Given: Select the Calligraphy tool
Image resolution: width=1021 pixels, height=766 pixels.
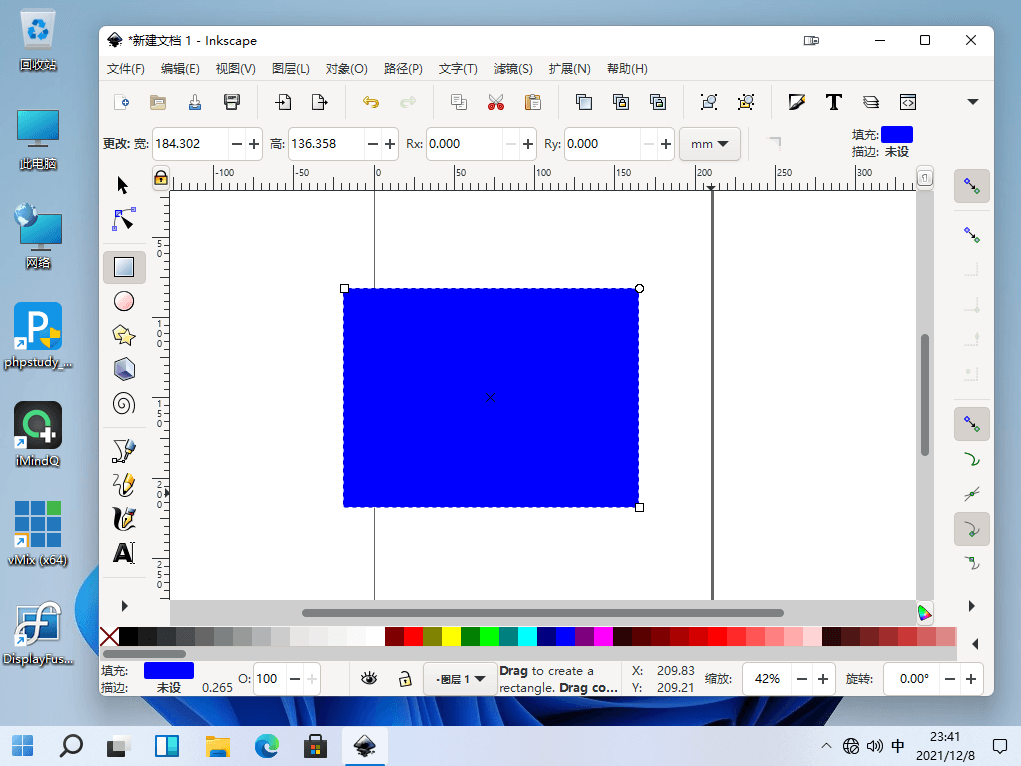Looking at the screenshot, I should [124, 519].
